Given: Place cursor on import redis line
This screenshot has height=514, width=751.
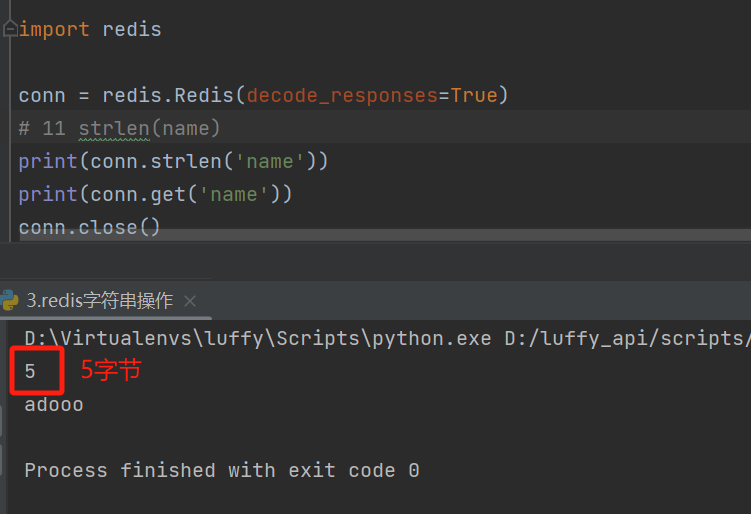Looking at the screenshot, I should [90, 29].
